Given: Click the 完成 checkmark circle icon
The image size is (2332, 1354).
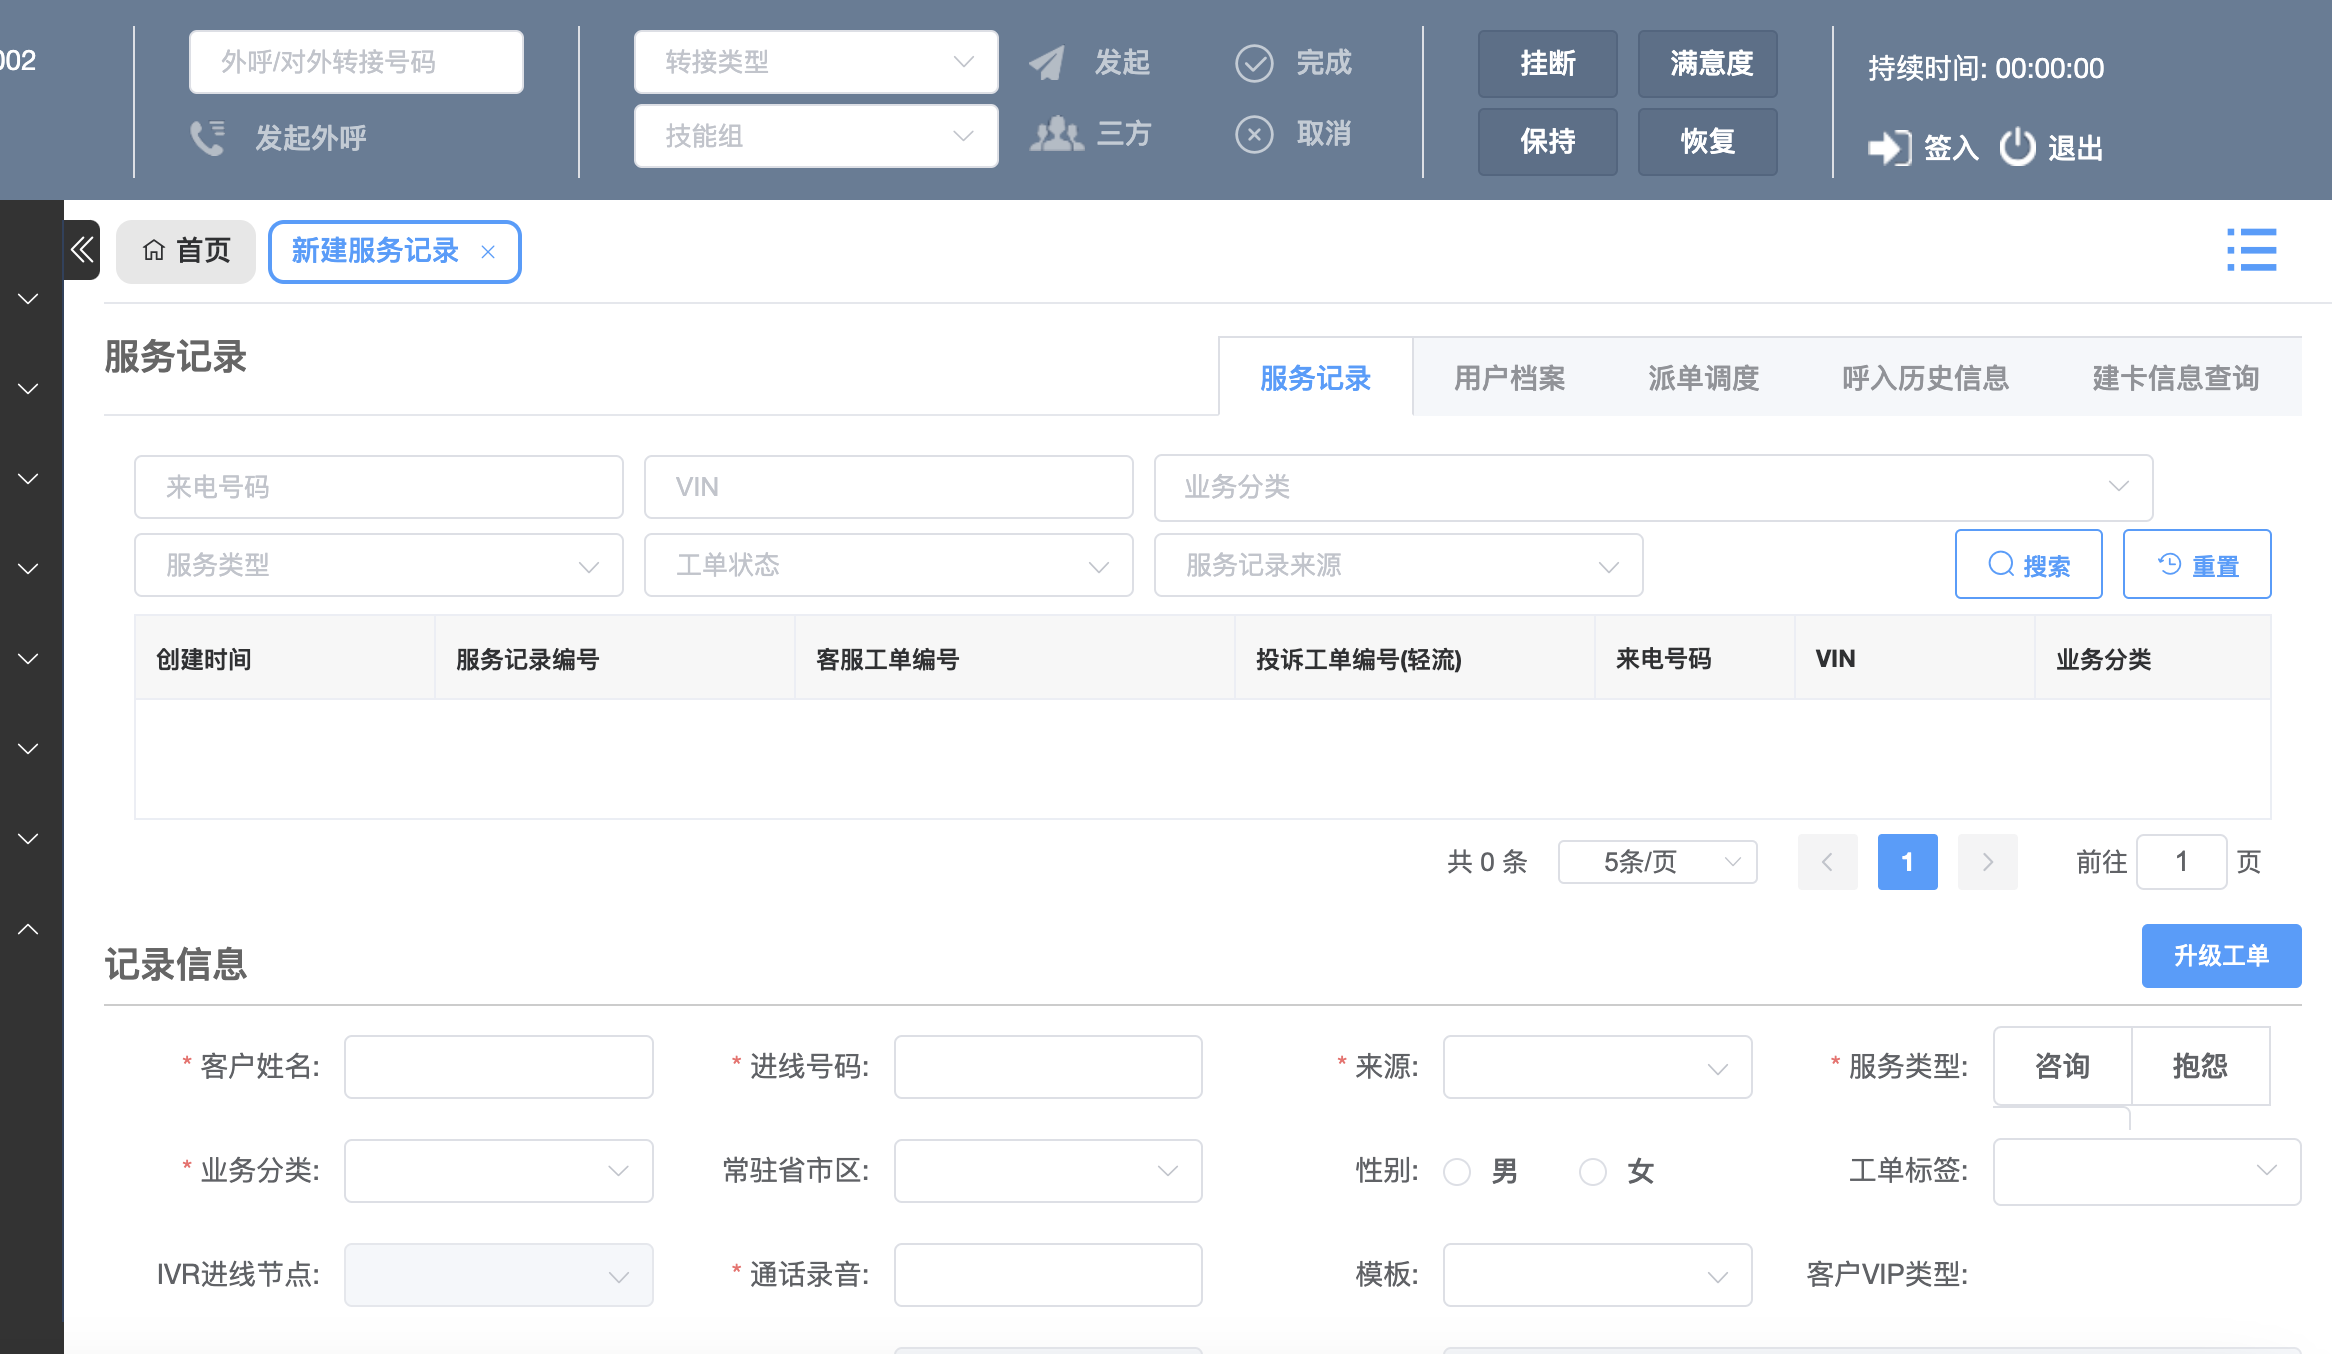Looking at the screenshot, I should click(1254, 63).
